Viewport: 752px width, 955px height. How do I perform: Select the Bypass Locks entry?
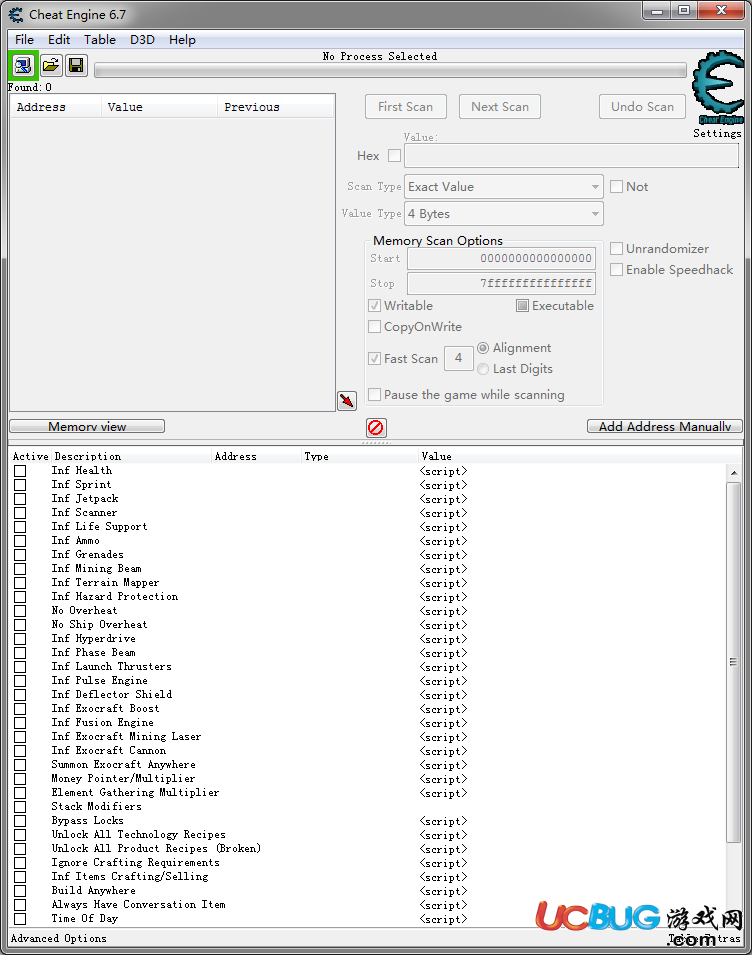[87, 821]
